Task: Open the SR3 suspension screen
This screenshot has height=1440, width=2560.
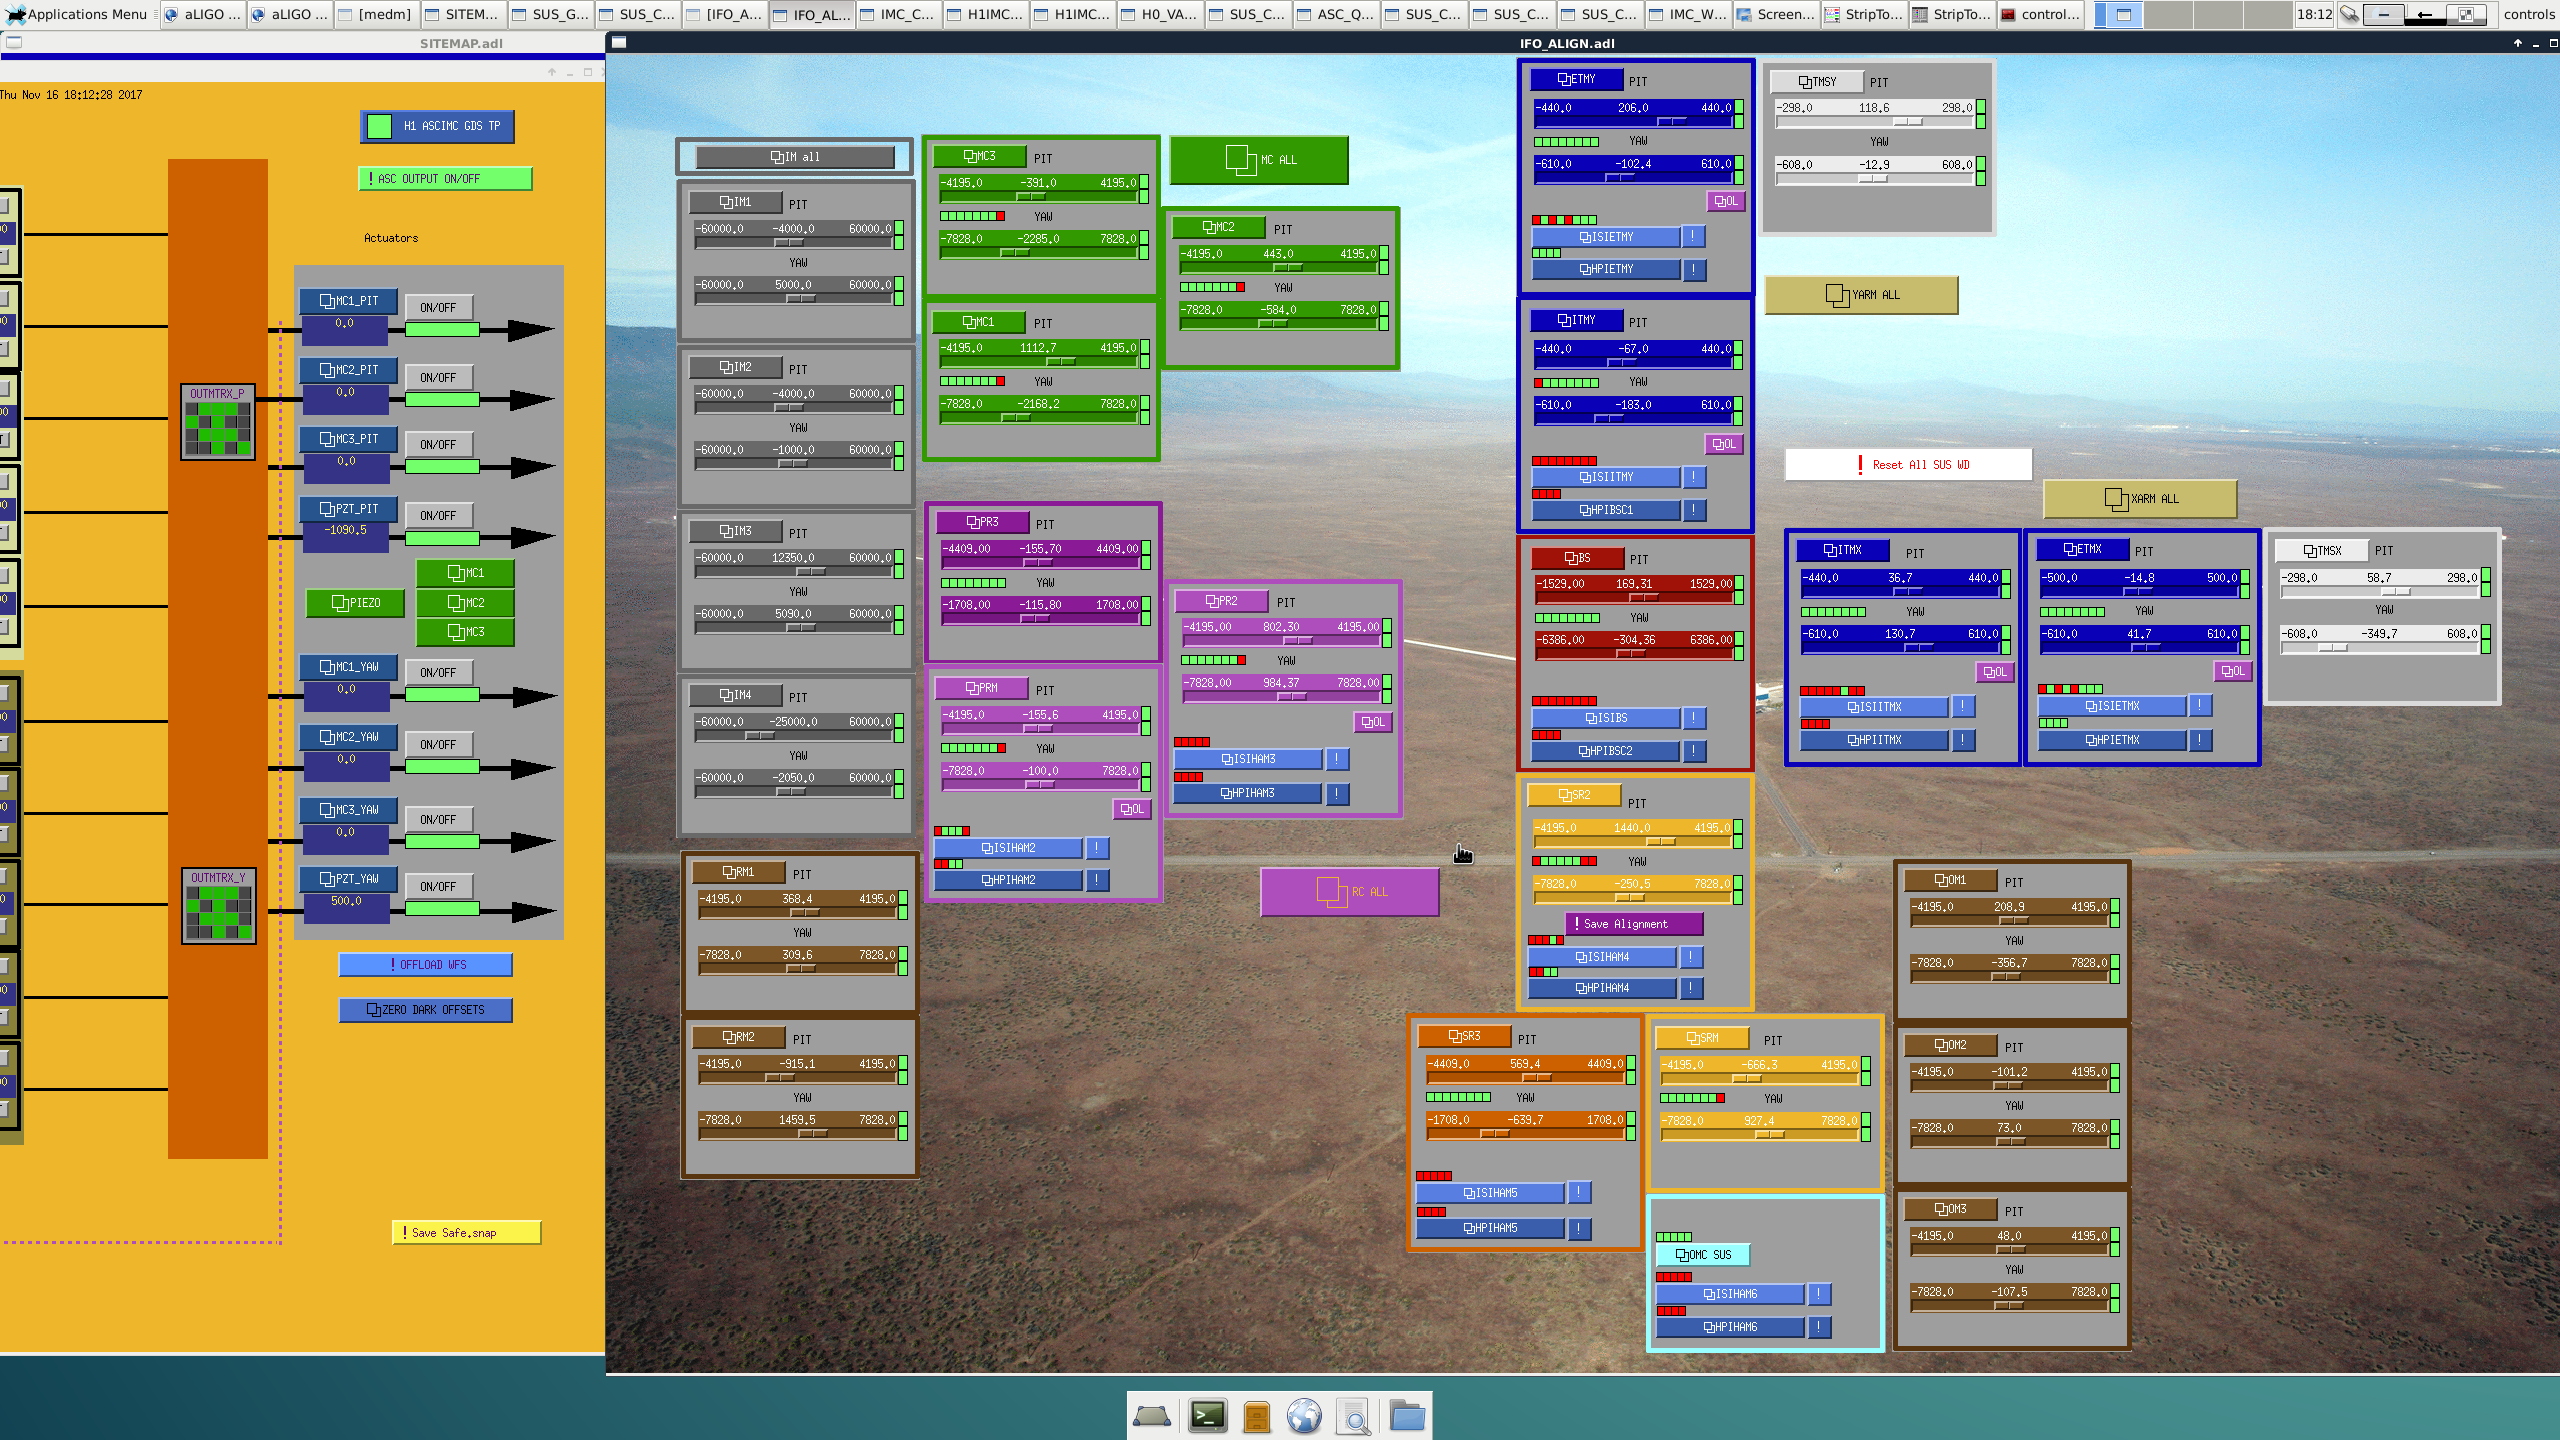Action: coord(1464,1036)
